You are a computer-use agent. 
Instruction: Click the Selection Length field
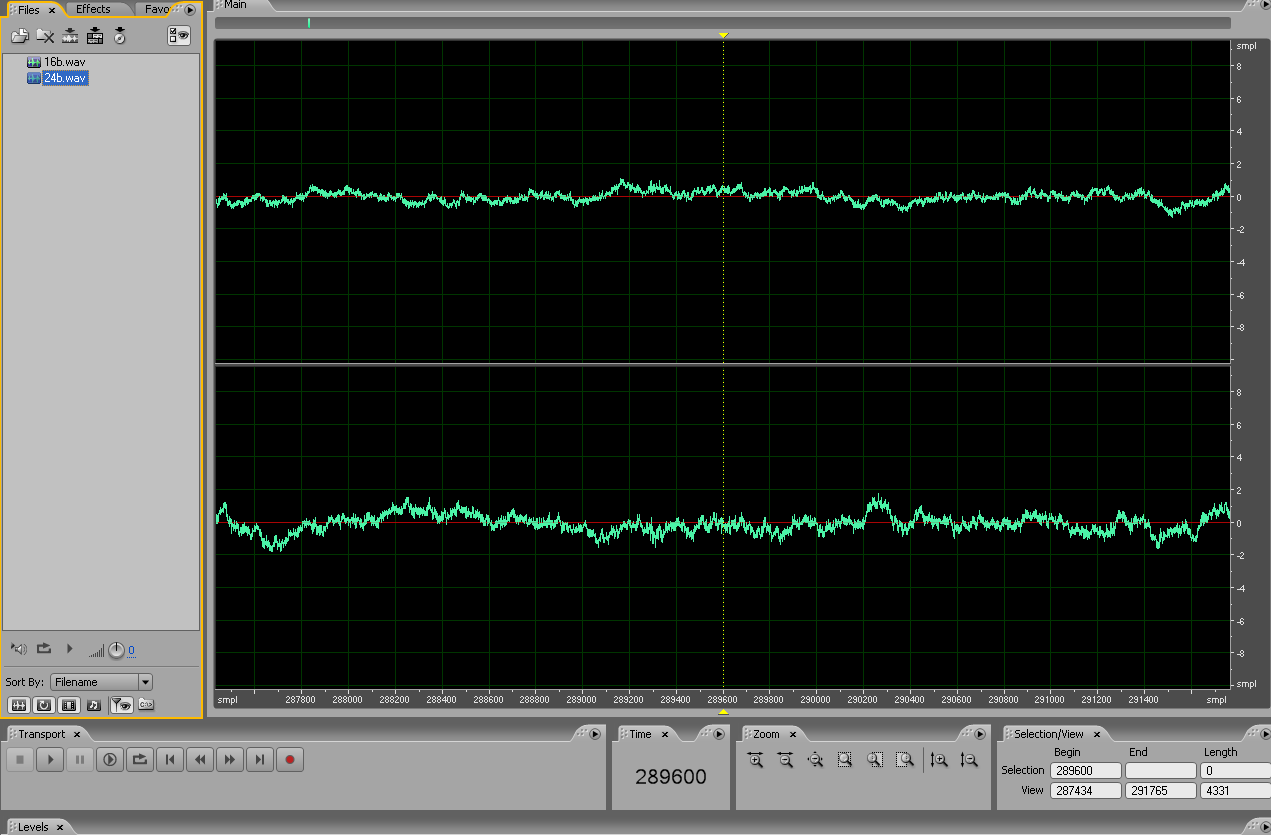(1235, 771)
